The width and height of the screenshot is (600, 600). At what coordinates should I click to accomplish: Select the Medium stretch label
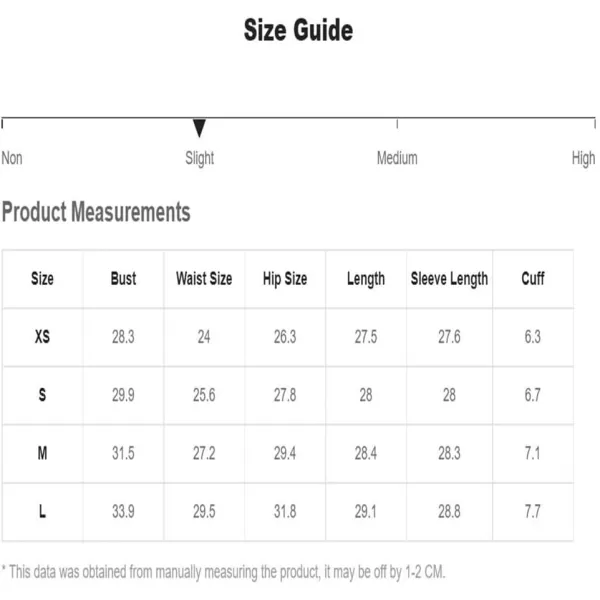pos(397,158)
